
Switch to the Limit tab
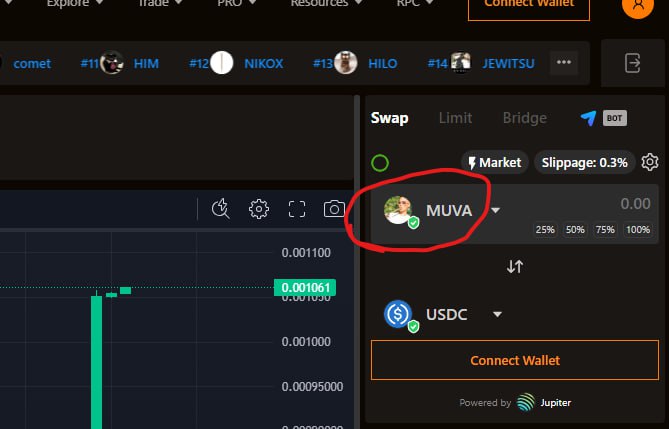click(455, 118)
